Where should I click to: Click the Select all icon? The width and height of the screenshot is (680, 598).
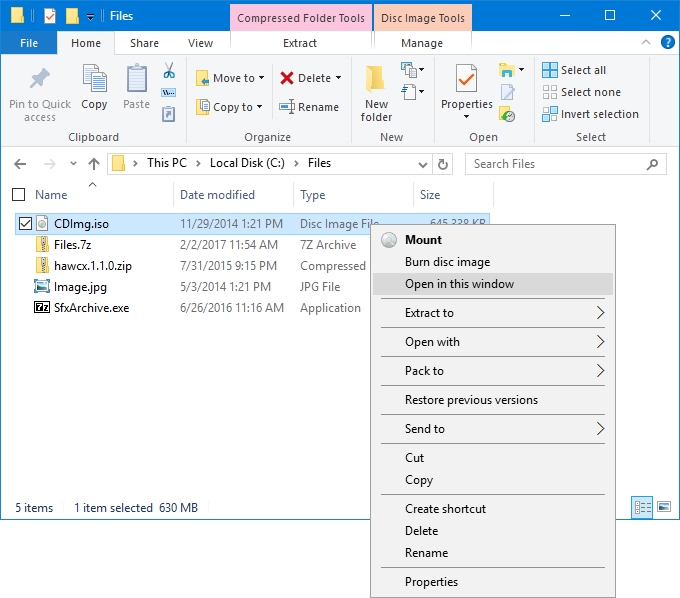point(549,70)
